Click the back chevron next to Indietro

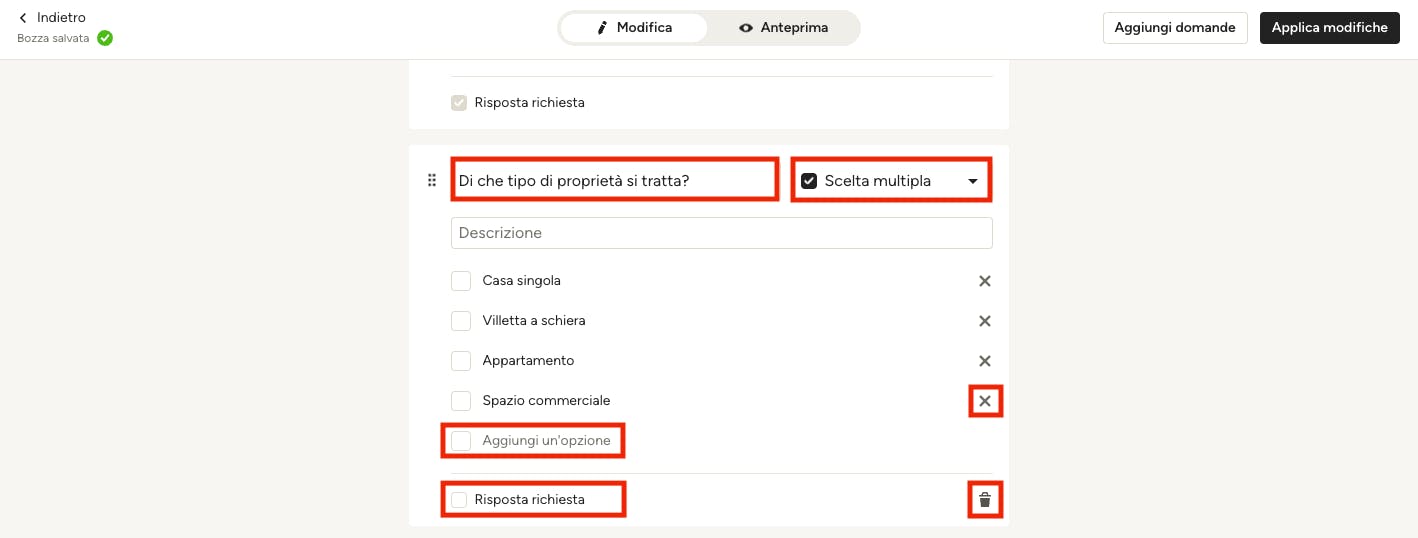coord(23,18)
